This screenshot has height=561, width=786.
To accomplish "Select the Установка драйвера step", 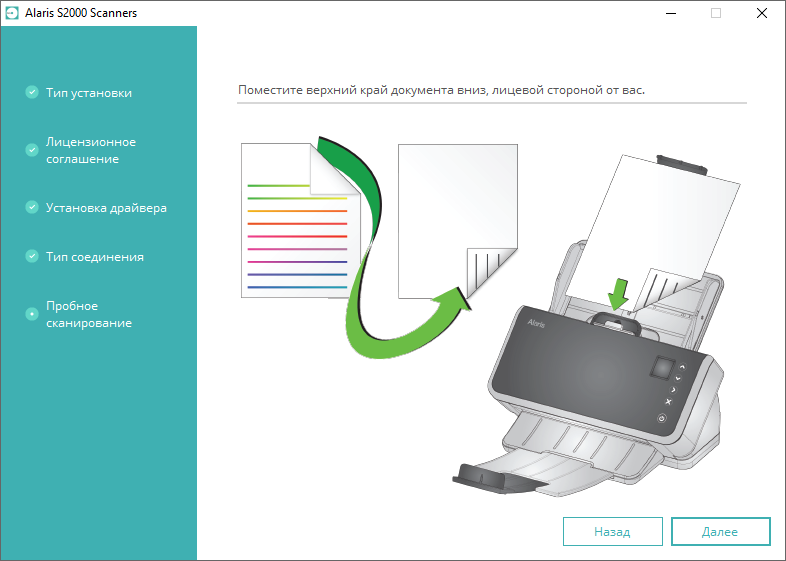I will (106, 208).
